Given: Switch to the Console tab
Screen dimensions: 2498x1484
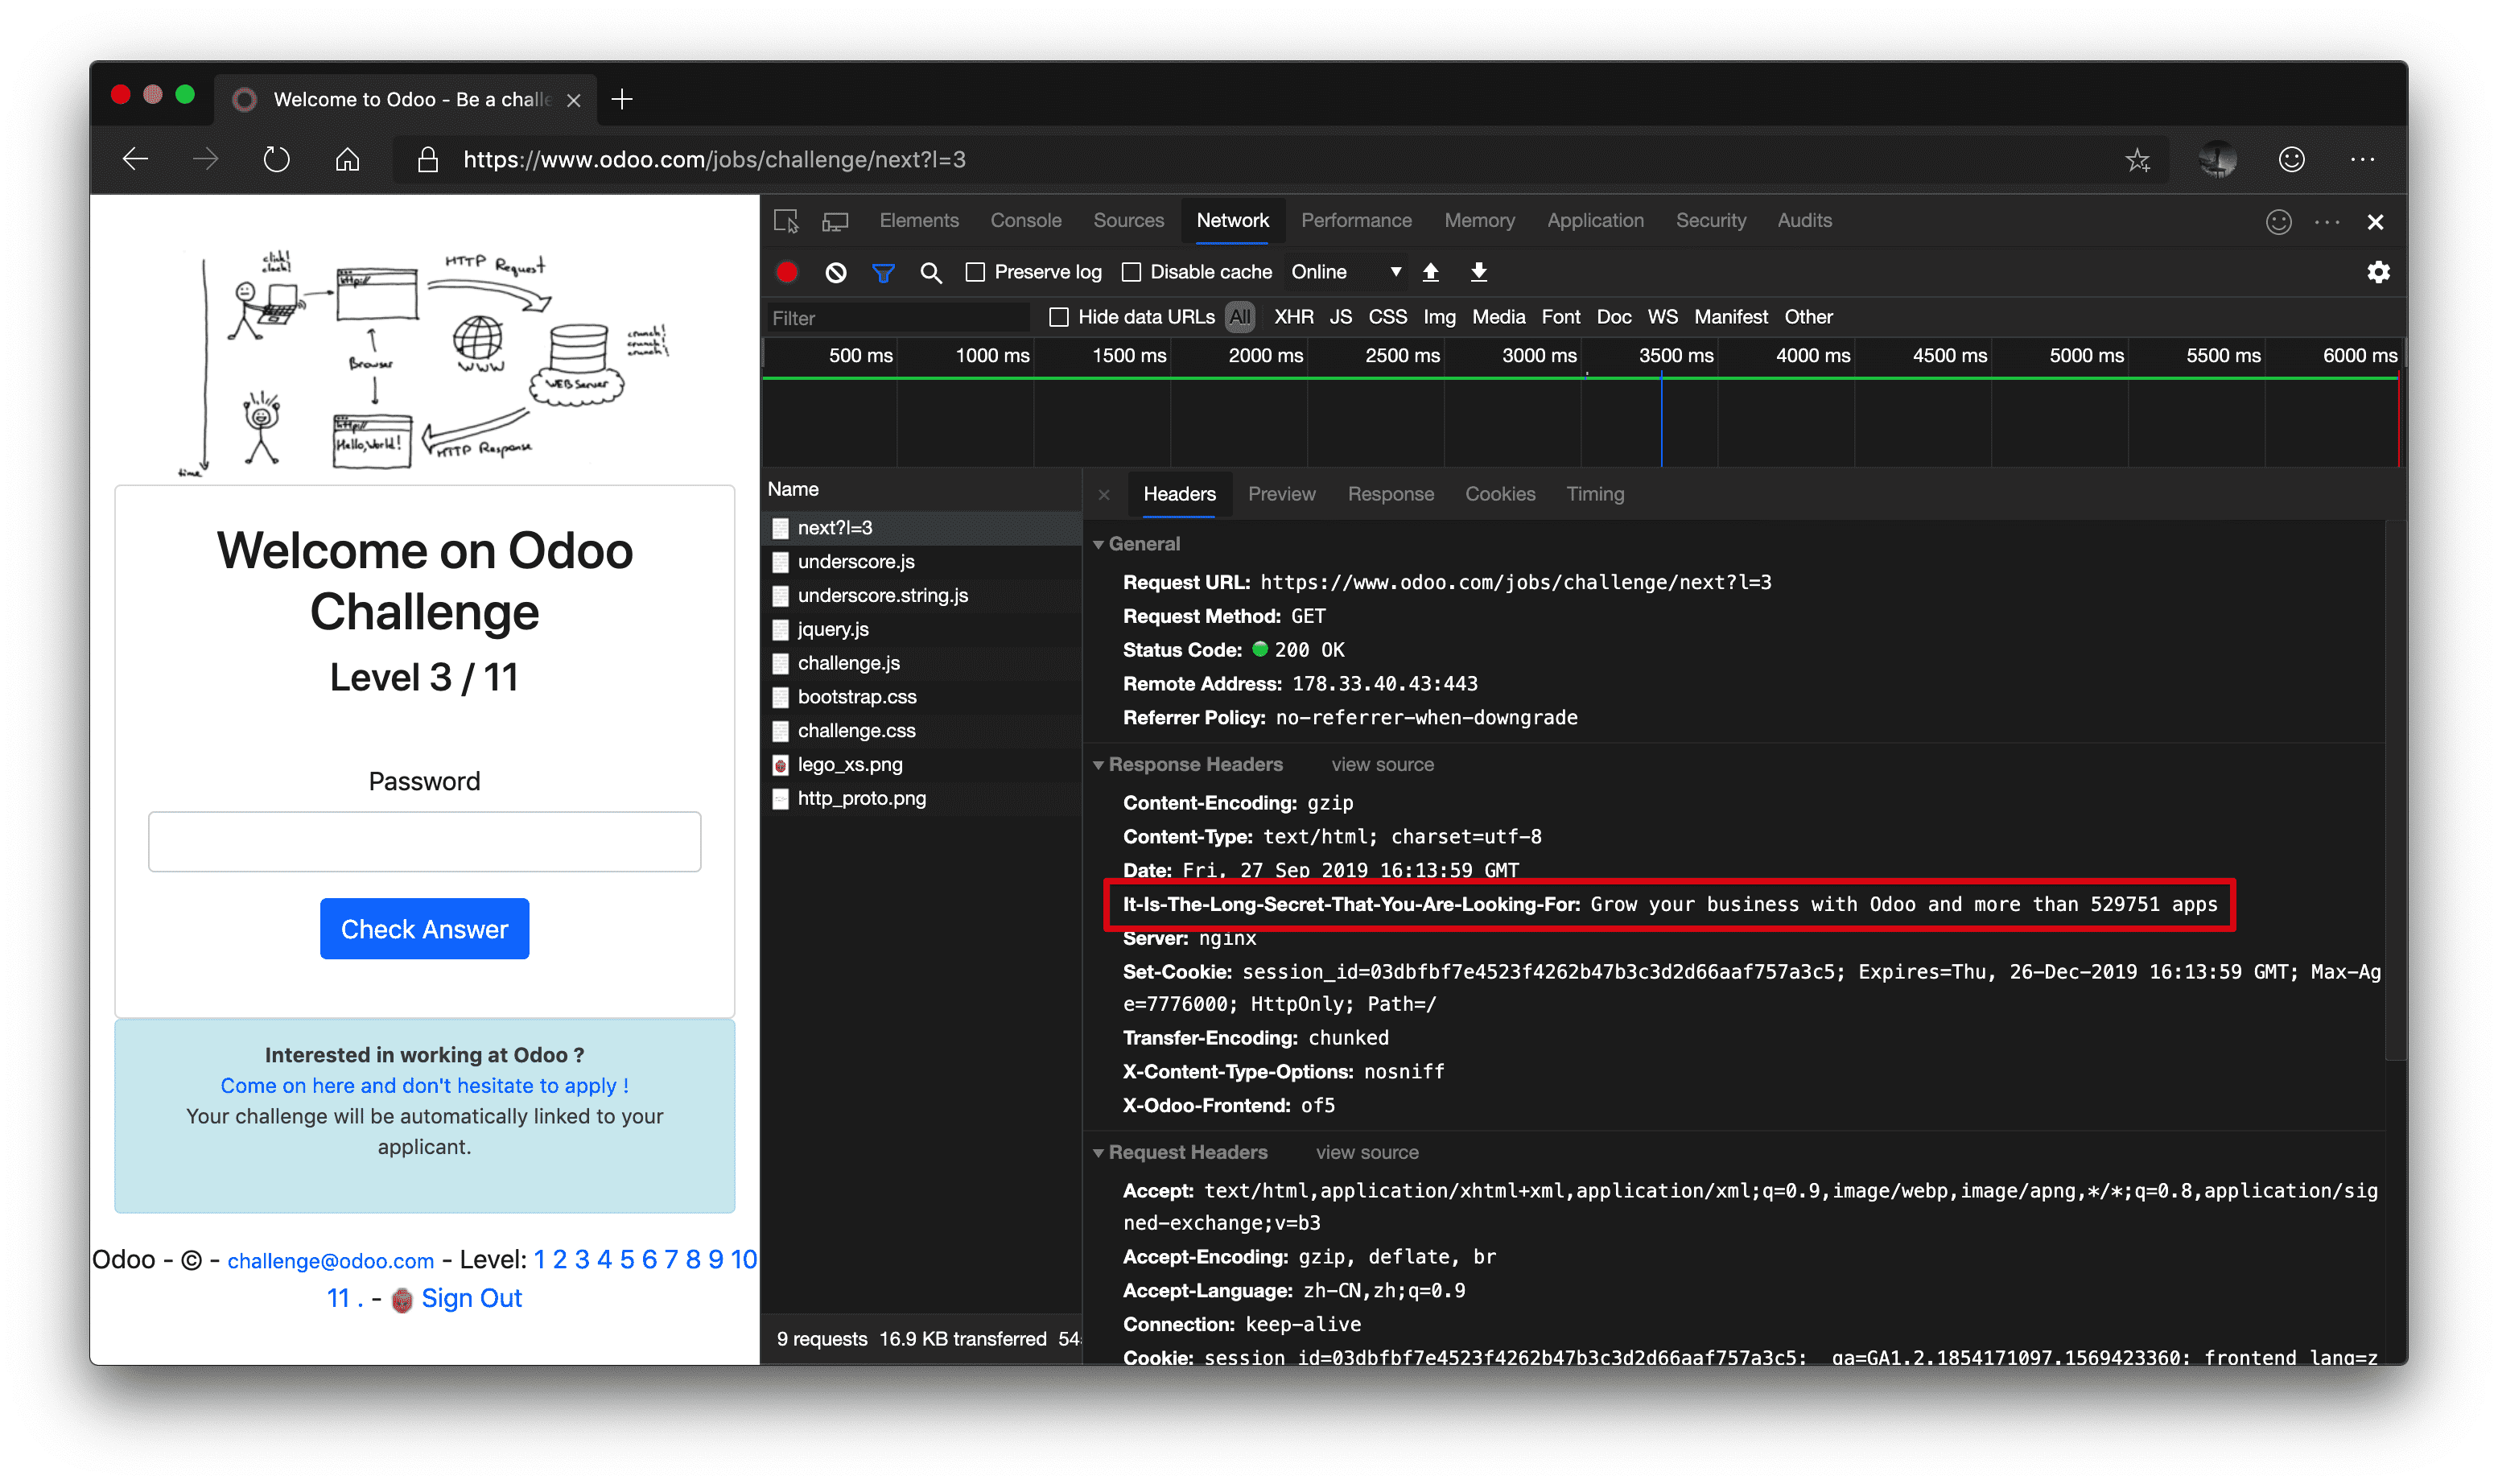Looking at the screenshot, I should (x=1026, y=221).
